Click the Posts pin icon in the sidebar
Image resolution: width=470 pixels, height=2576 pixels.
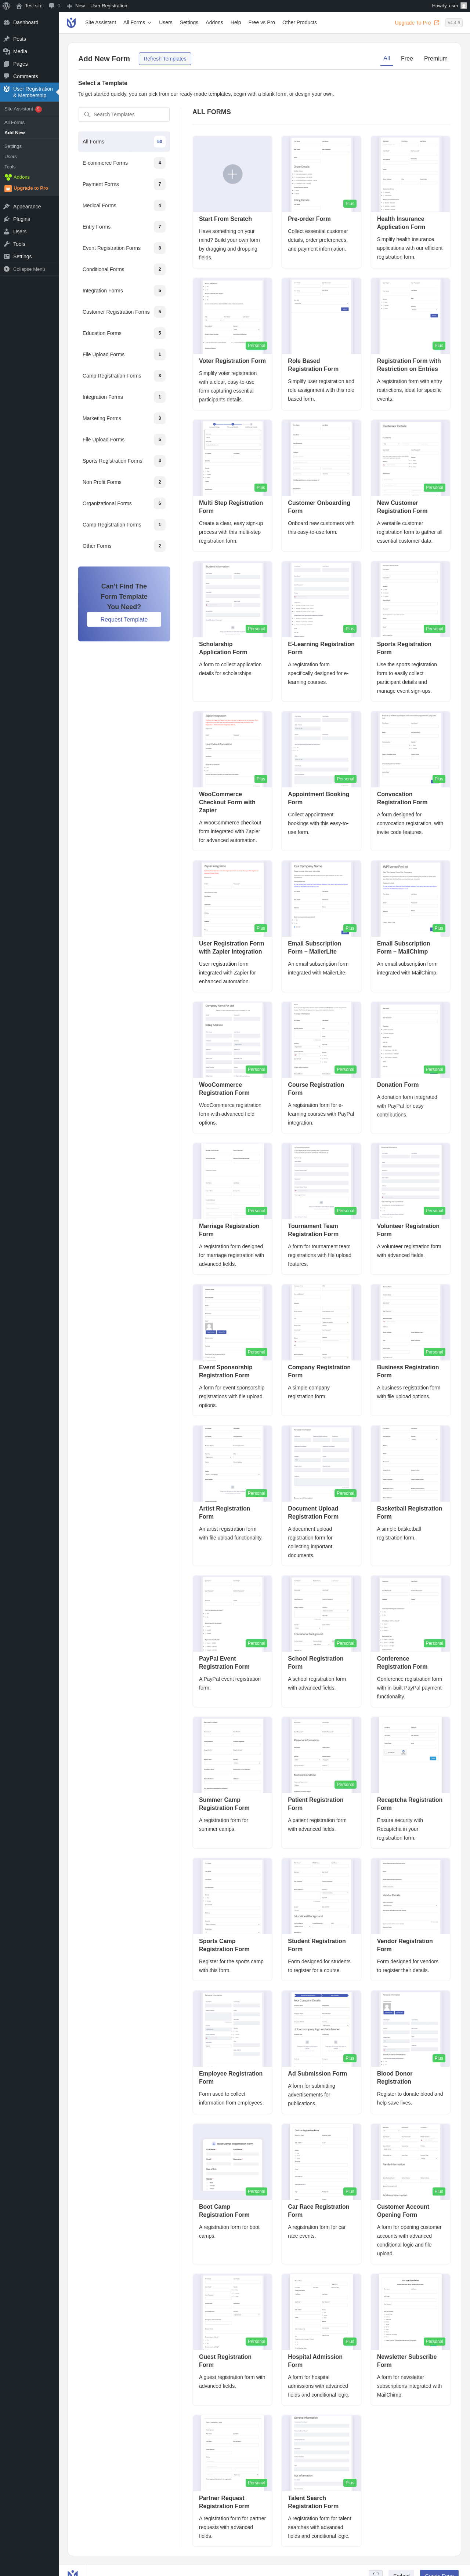click(7, 39)
